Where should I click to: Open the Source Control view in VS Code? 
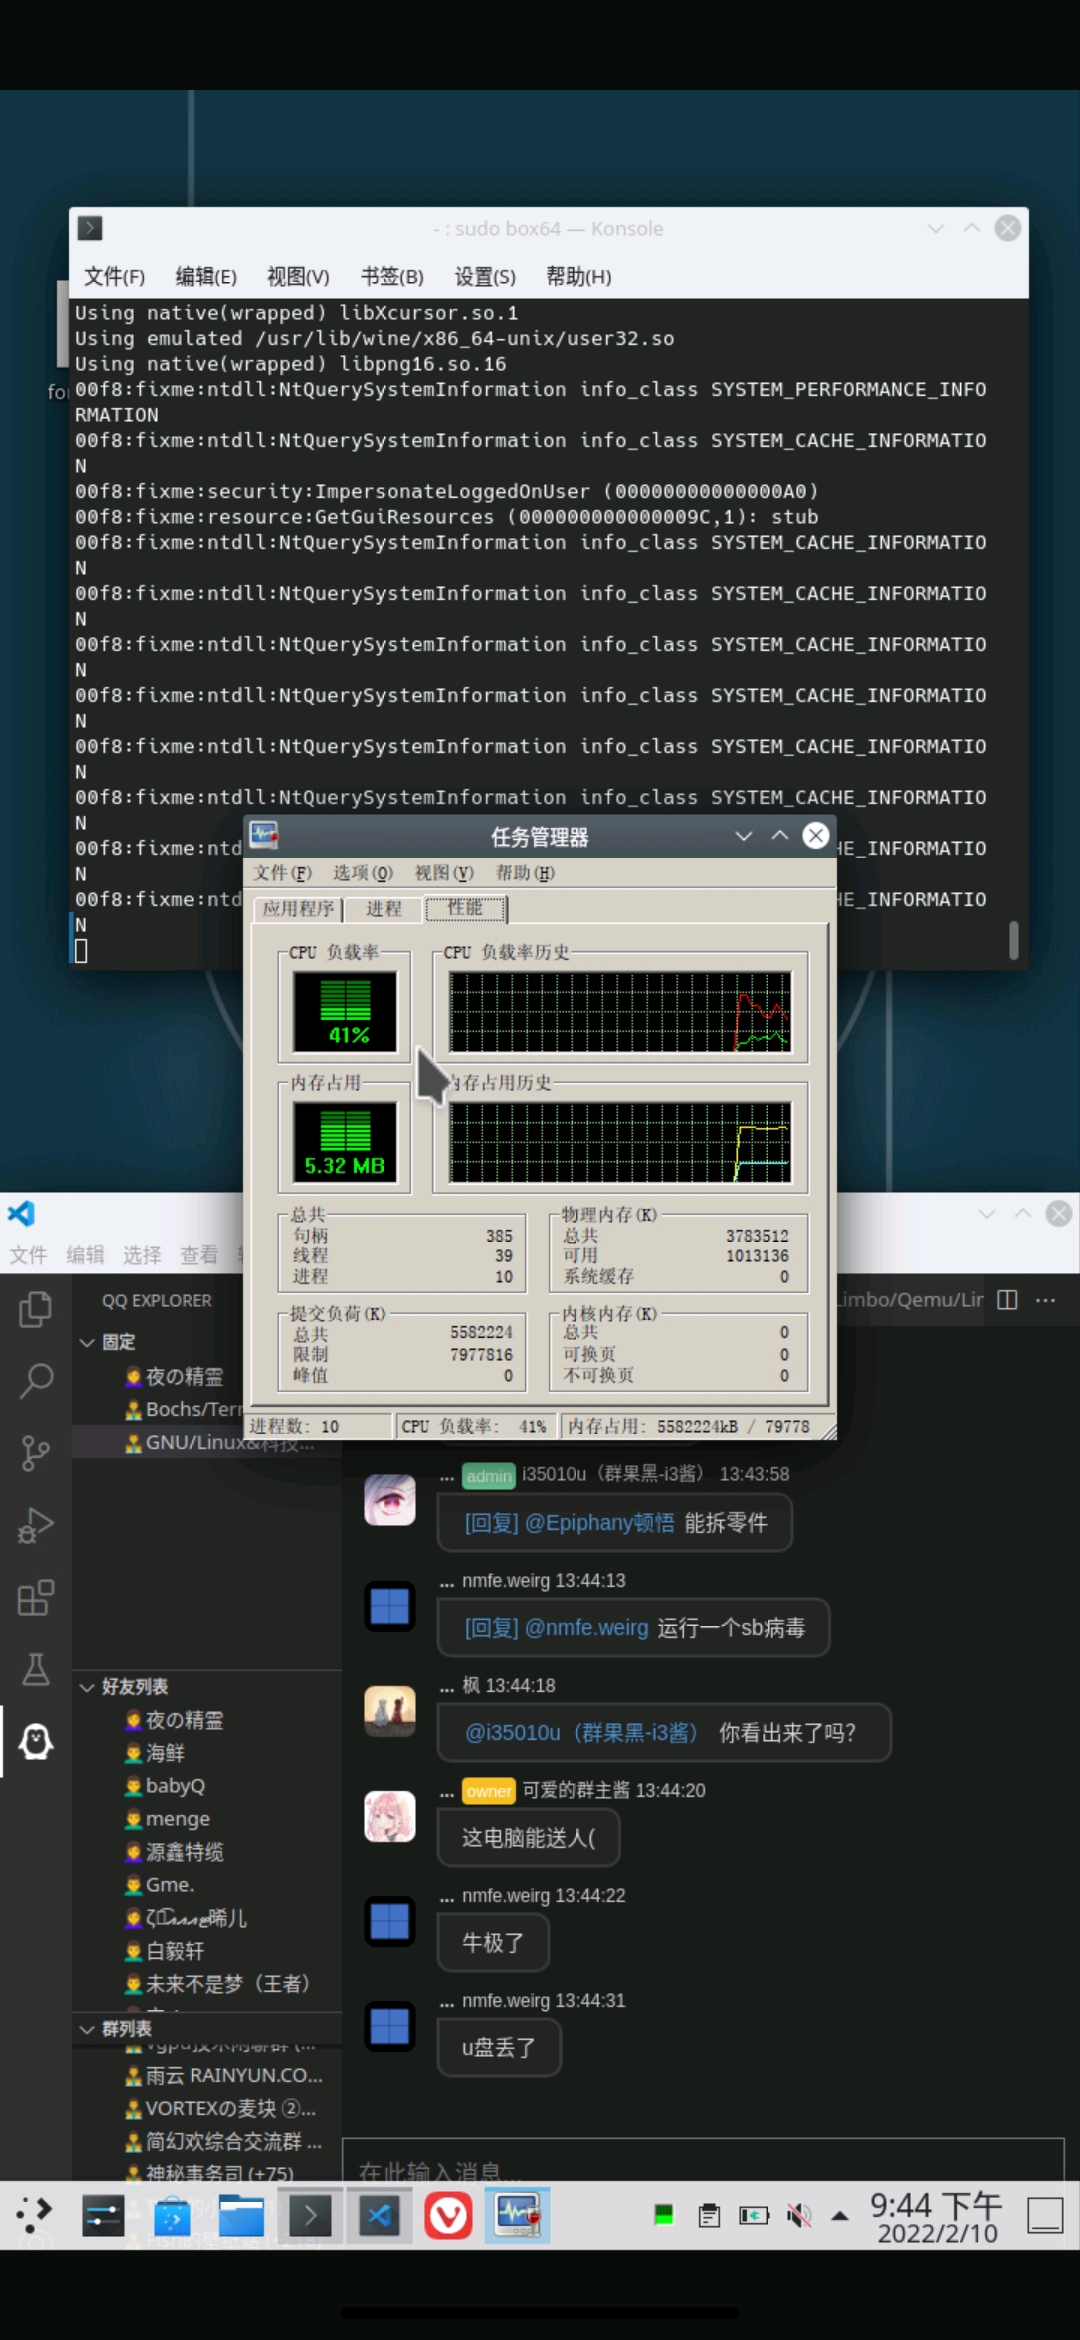[36, 1453]
